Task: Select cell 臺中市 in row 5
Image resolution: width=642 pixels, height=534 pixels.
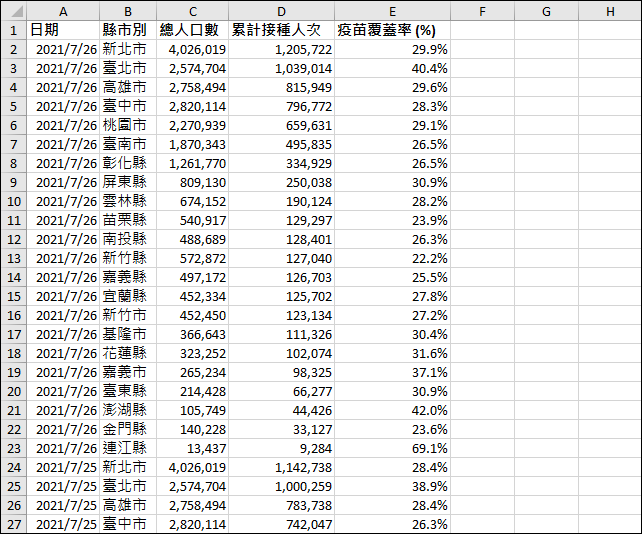Action: [x=128, y=106]
